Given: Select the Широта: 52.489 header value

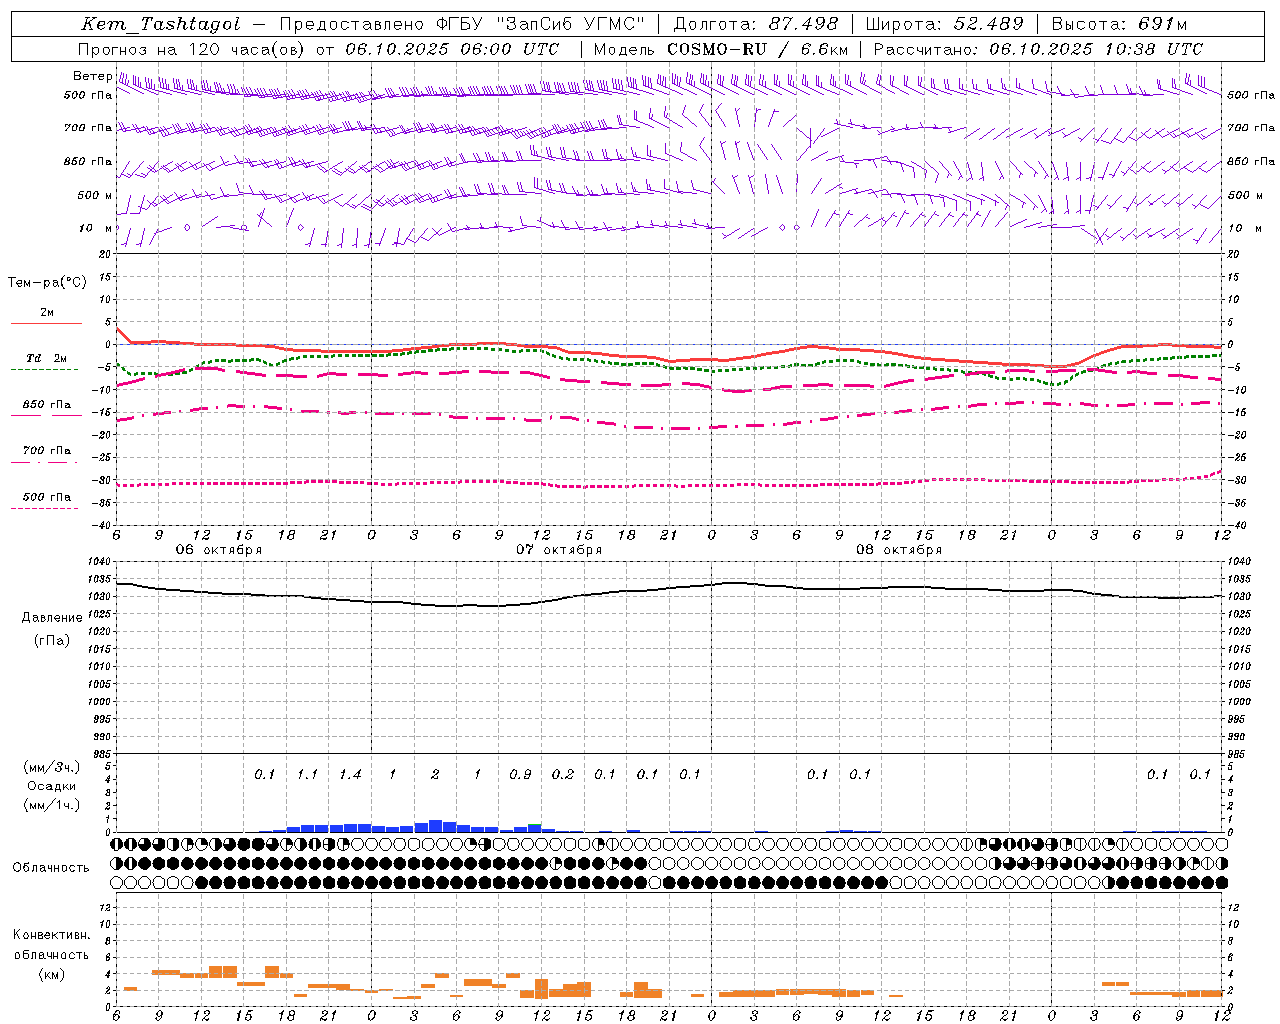Looking at the screenshot, I should click(944, 24).
